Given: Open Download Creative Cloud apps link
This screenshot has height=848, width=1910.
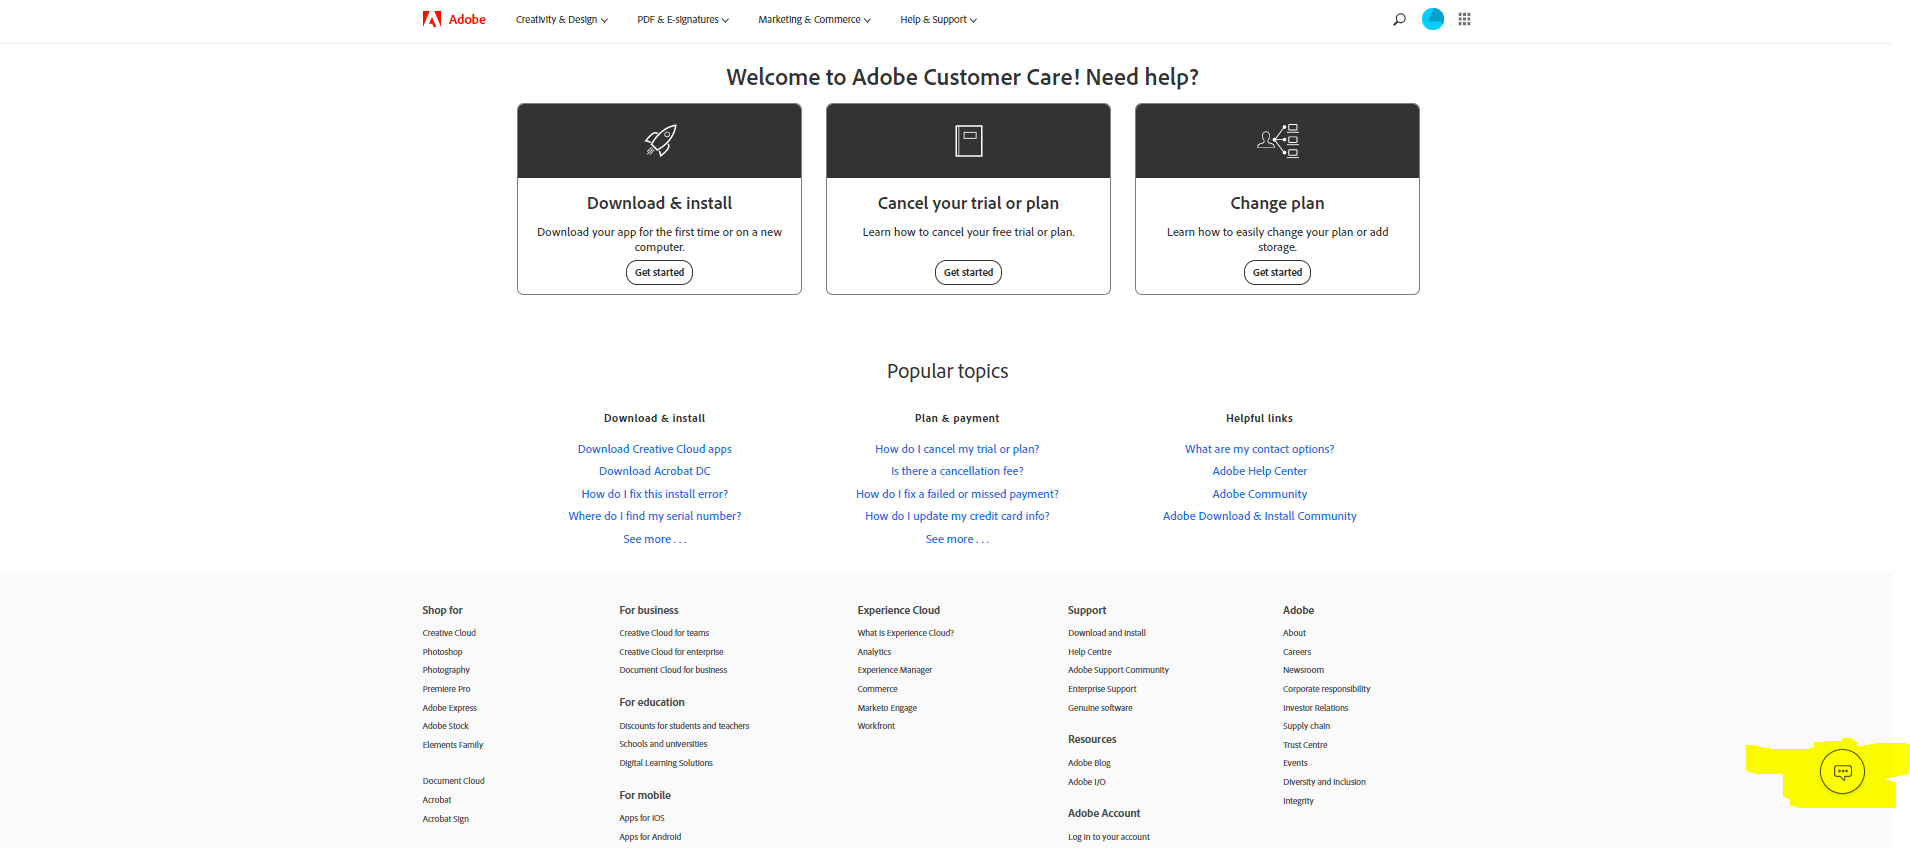Looking at the screenshot, I should point(655,449).
